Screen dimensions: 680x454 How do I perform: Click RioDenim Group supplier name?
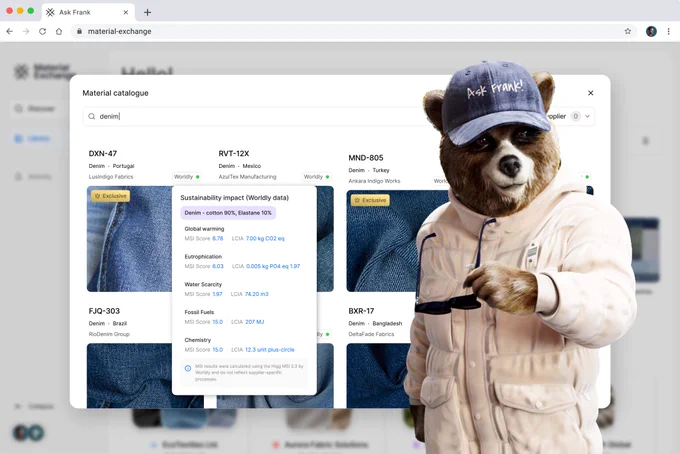(109, 334)
